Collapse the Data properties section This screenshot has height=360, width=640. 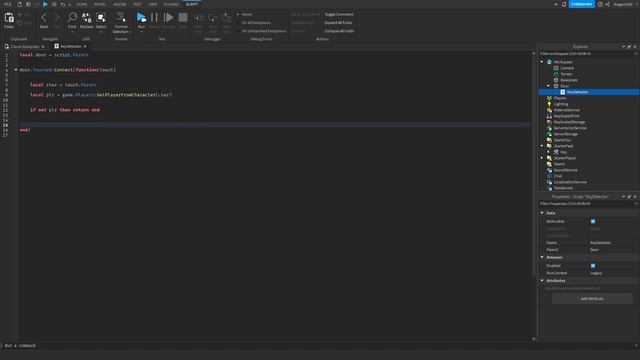click(x=542, y=213)
